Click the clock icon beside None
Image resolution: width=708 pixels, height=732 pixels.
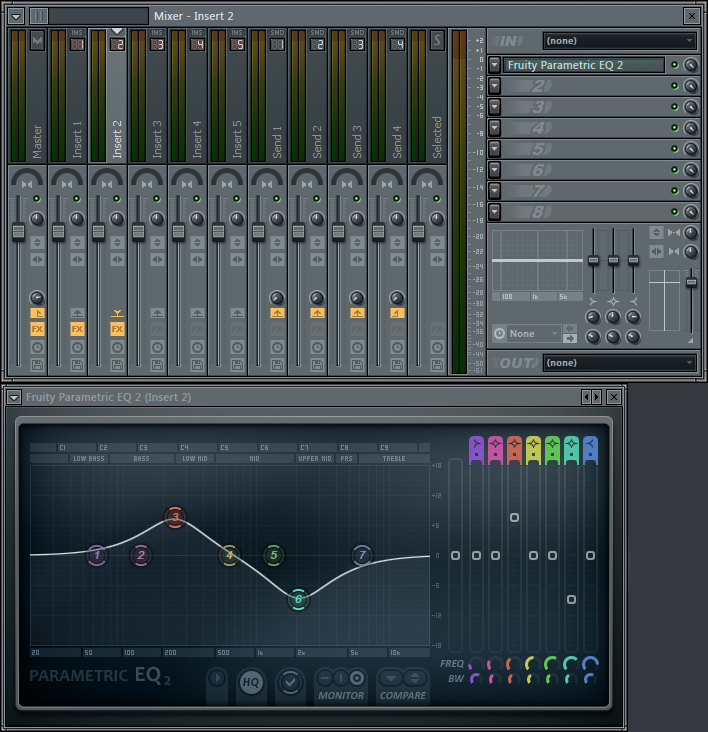click(x=499, y=334)
